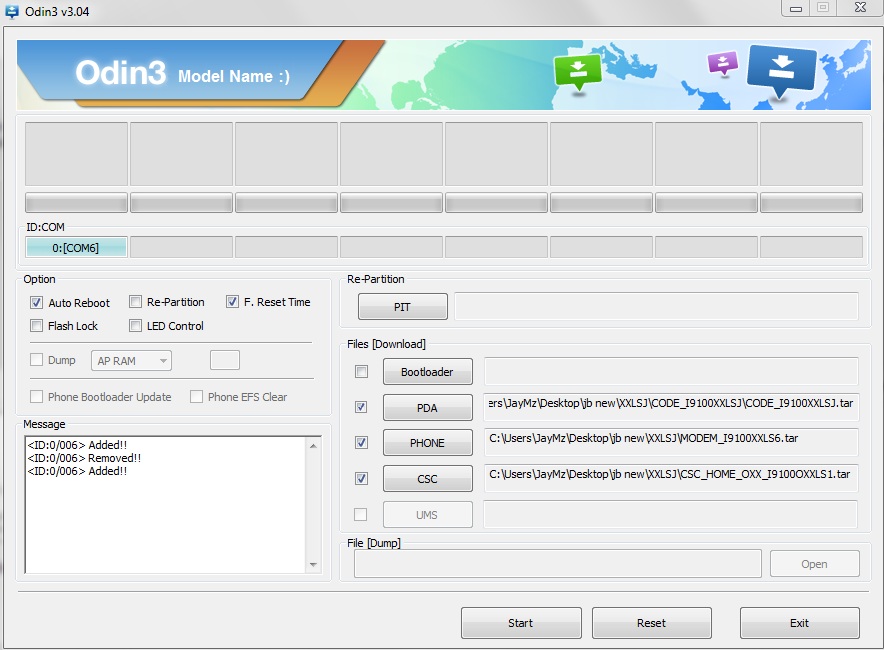This screenshot has width=884, height=650.
Task: Toggle the Auto Reboot checkbox
Action: [37, 303]
